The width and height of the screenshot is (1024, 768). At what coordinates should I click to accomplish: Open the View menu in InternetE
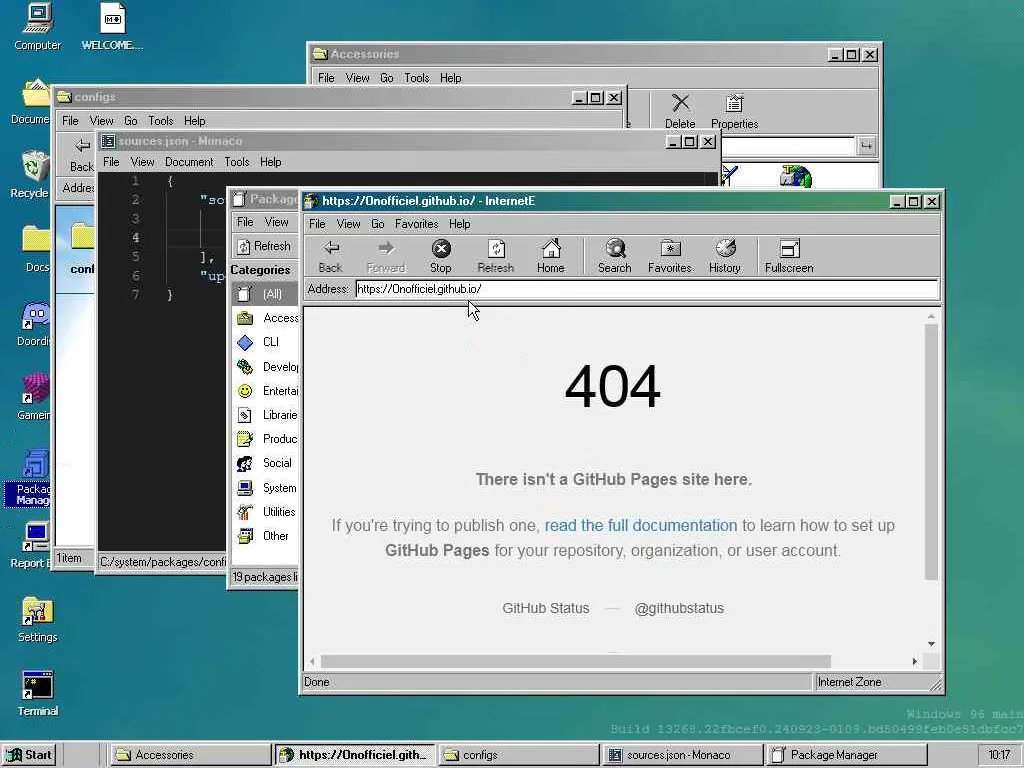coord(348,224)
